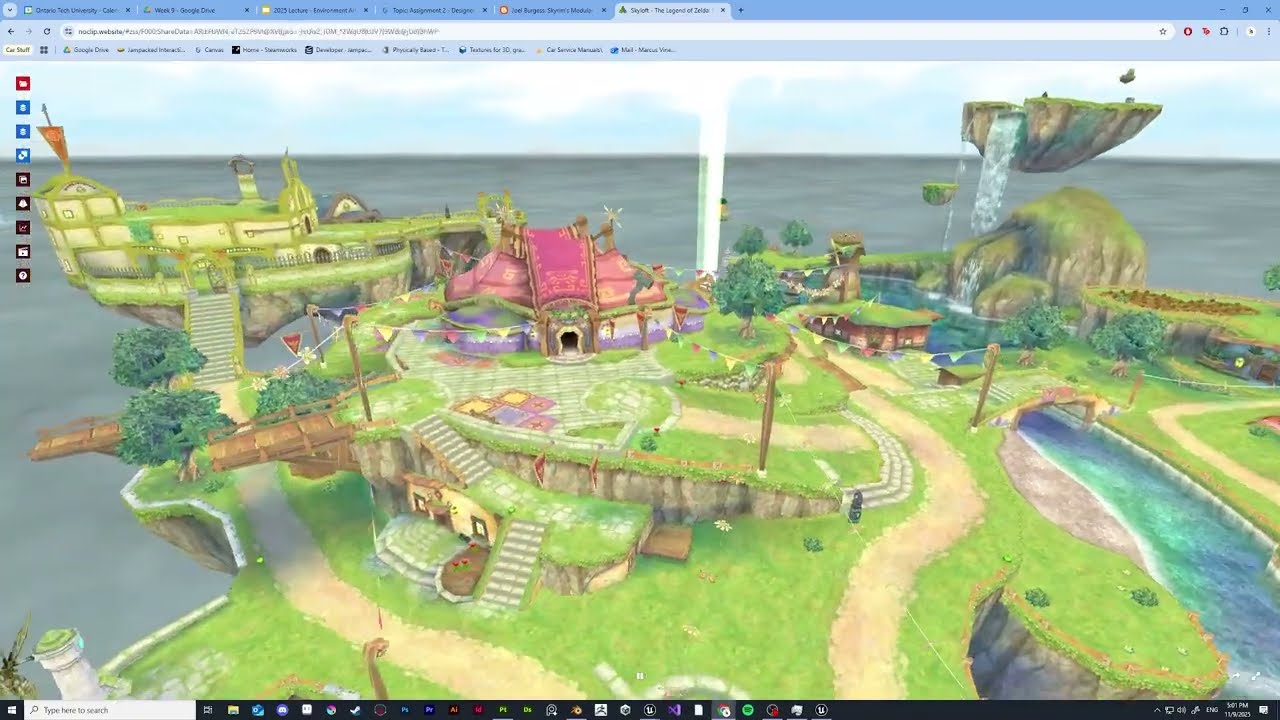
Task: Bookmark this page with the star icon
Action: click(x=1163, y=31)
